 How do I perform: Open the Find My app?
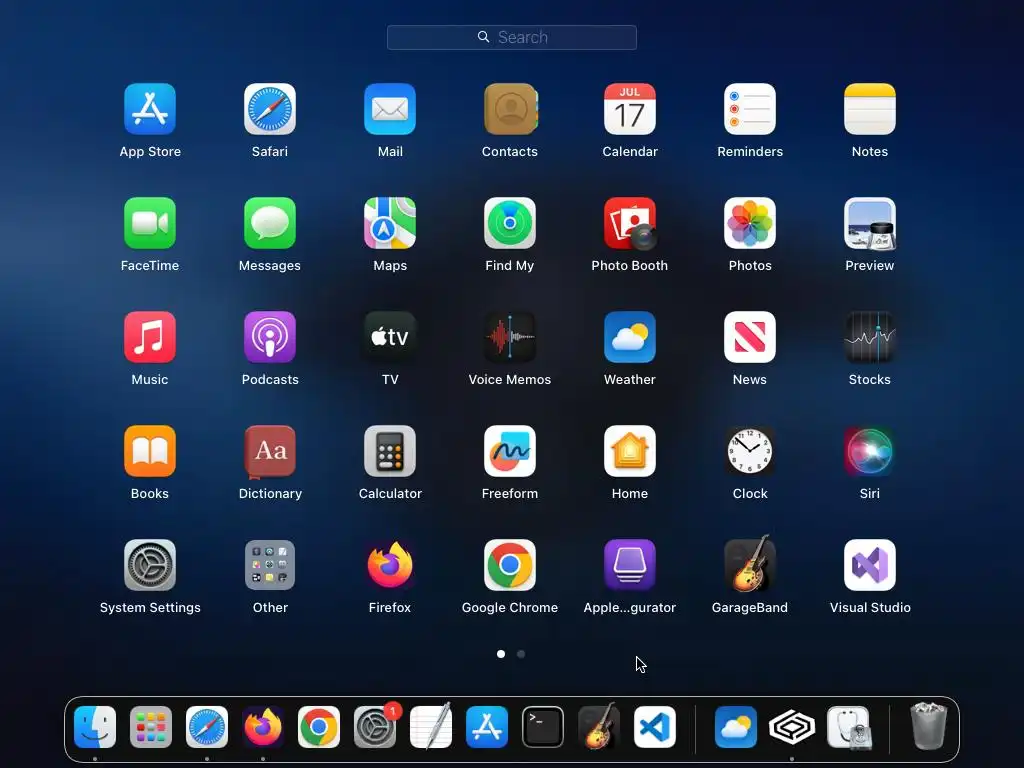(x=510, y=223)
